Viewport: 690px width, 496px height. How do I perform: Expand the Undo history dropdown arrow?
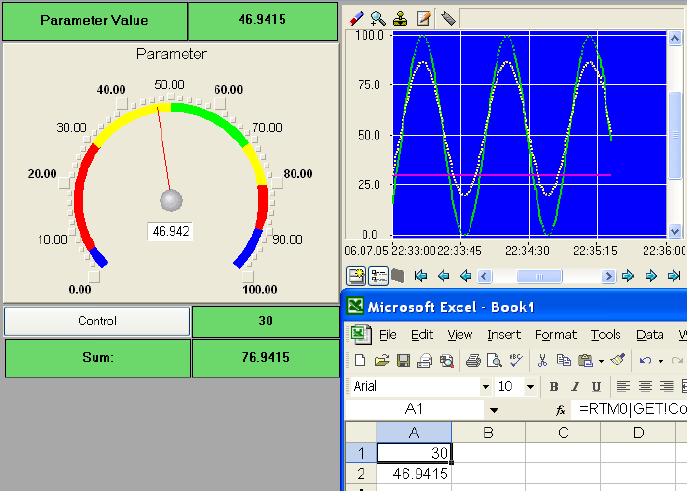661,361
